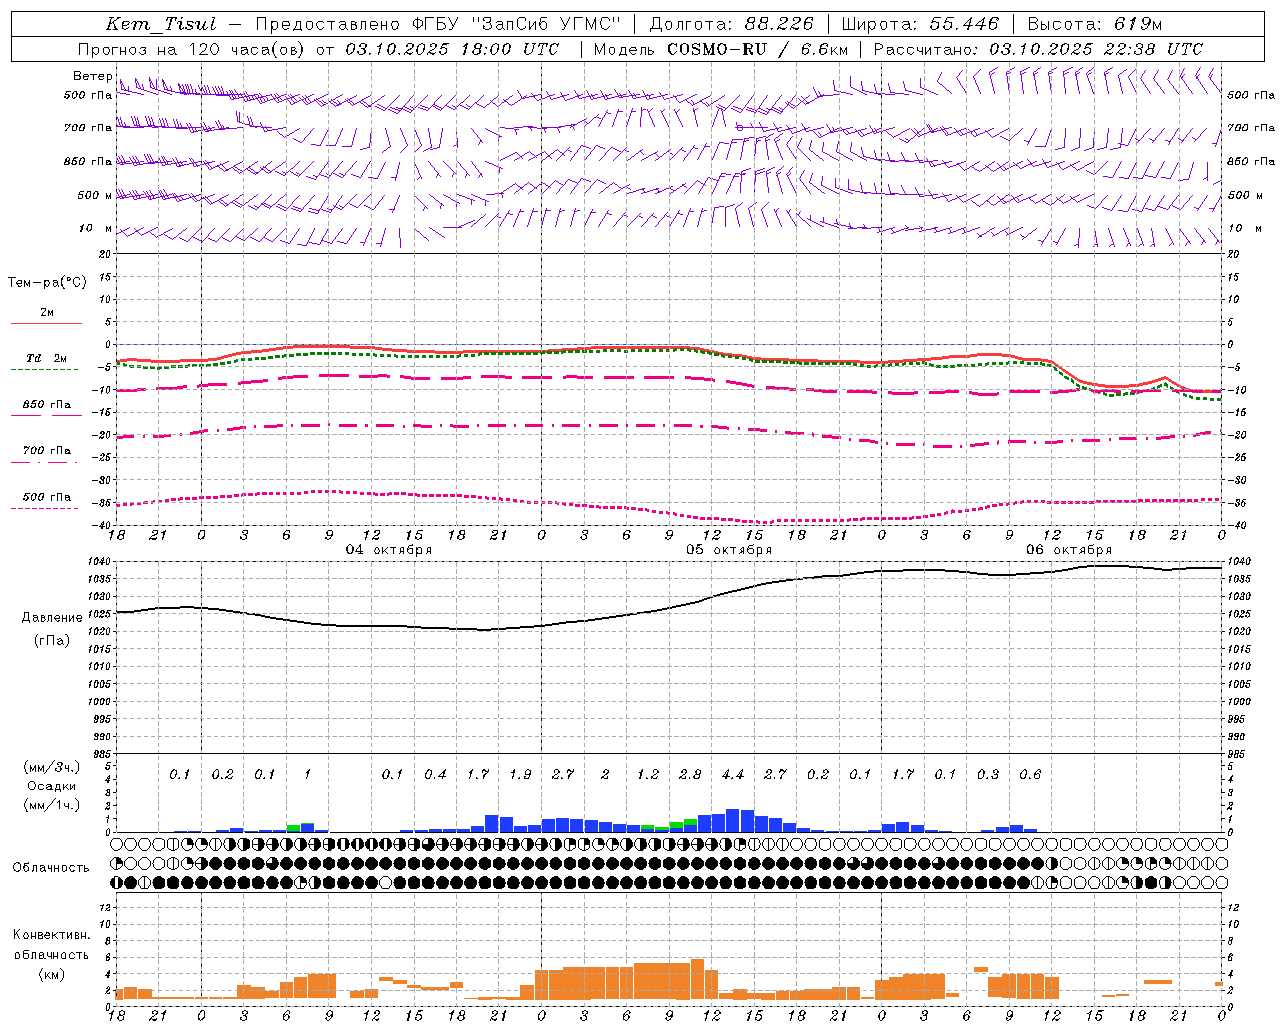Click the date label 05 октября

click(x=729, y=550)
